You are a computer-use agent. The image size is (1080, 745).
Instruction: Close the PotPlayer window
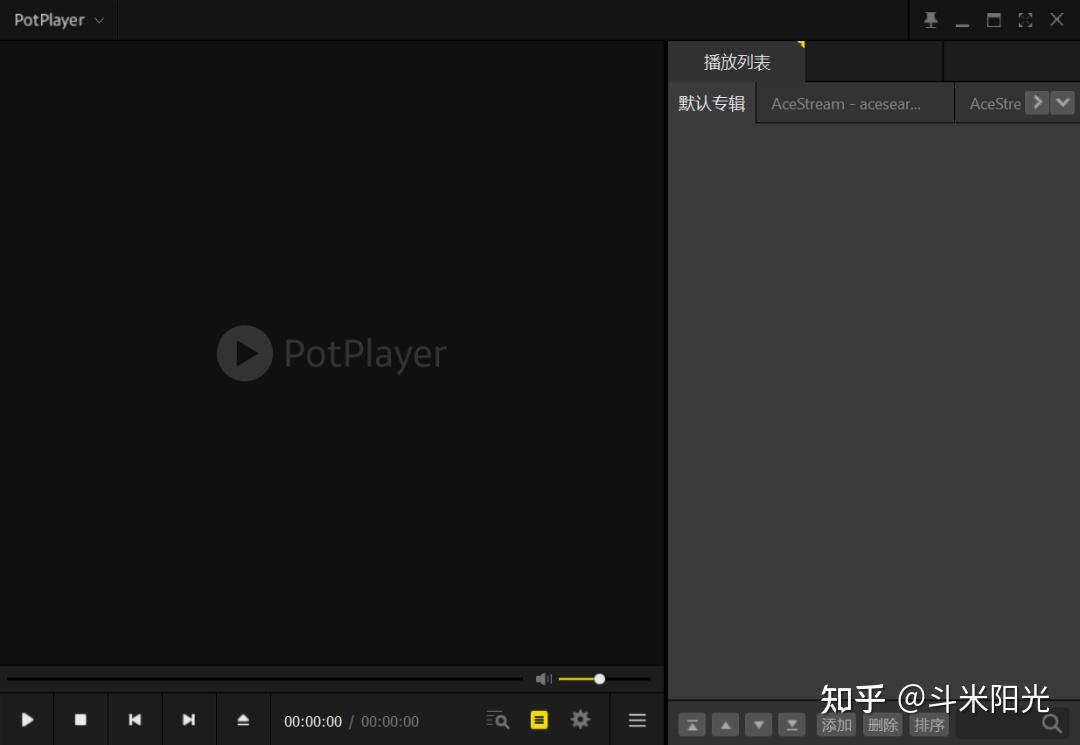pyautogui.click(x=1057, y=19)
